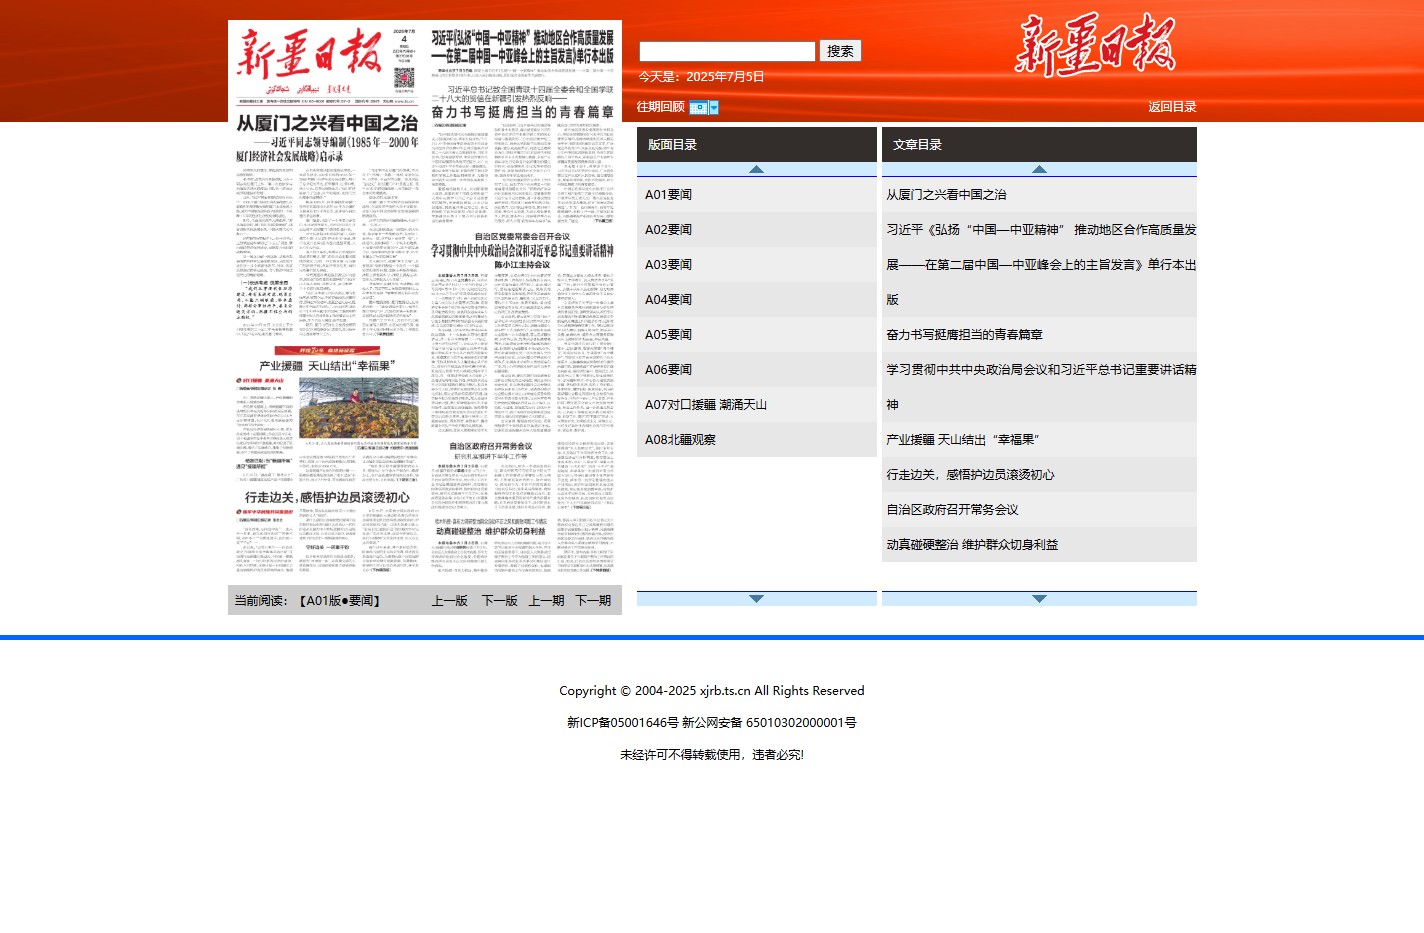
Task: Open article 学习贯彻中共中央政治局会议 in 文章目录
Action: point(1039,387)
